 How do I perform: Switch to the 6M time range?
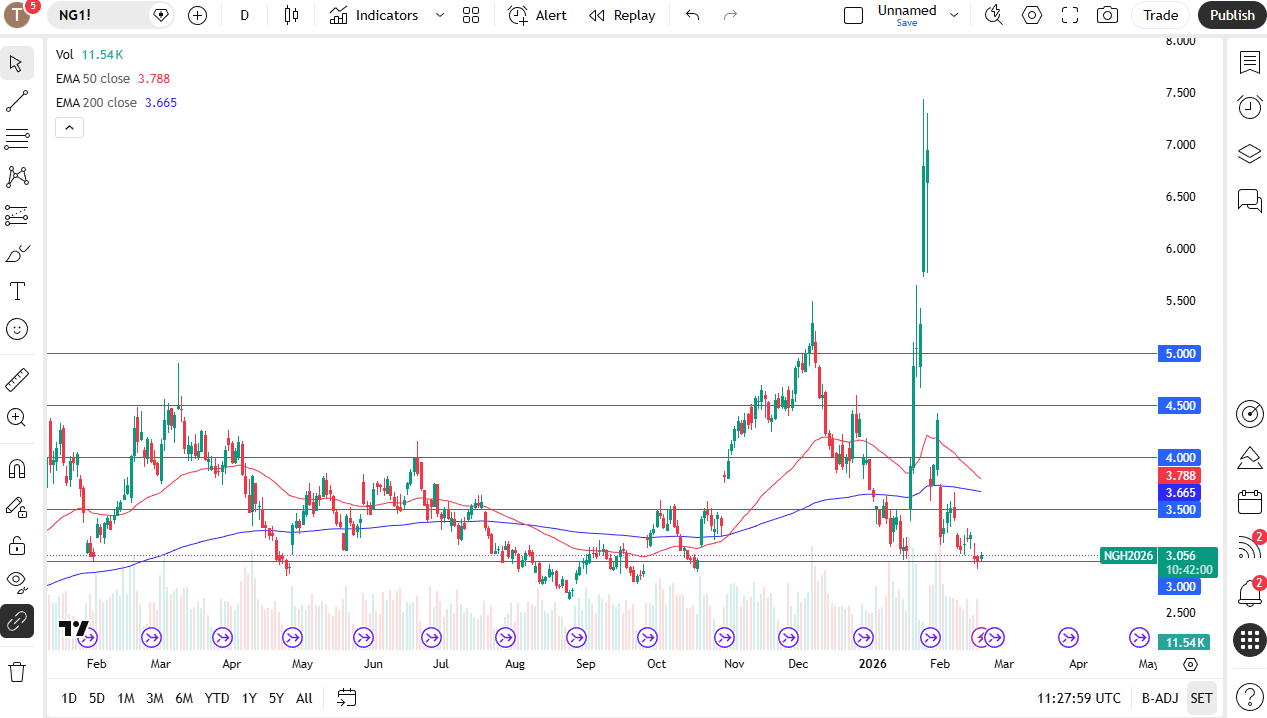pos(184,698)
